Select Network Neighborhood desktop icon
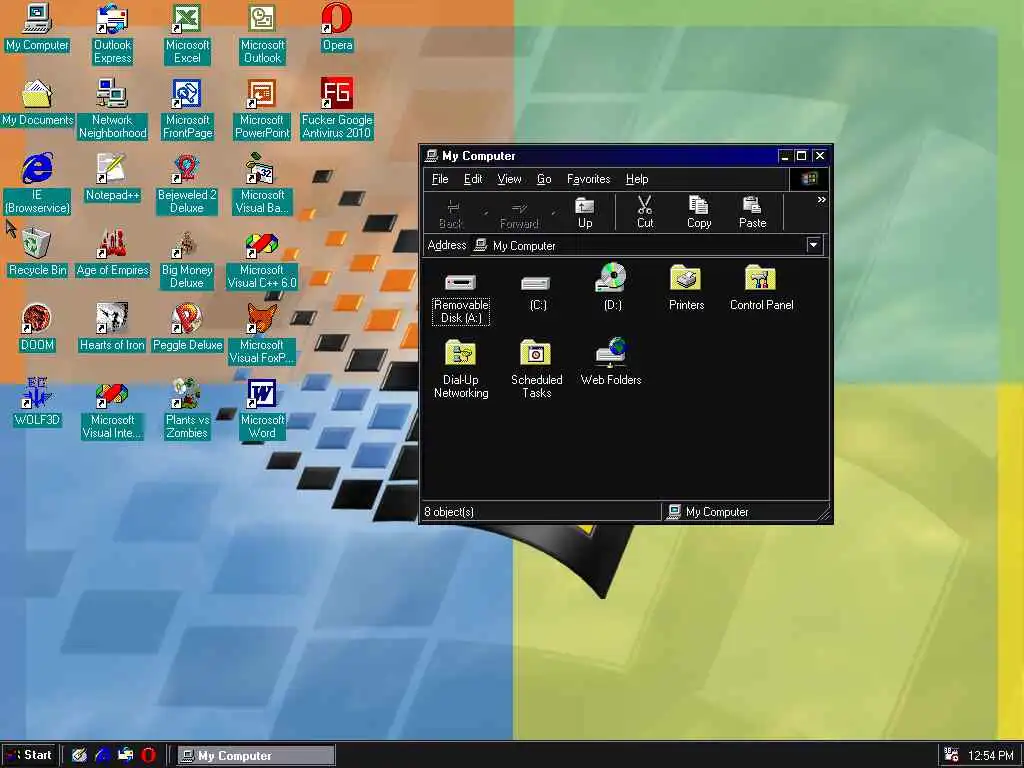This screenshot has height=768, width=1024. 112,110
